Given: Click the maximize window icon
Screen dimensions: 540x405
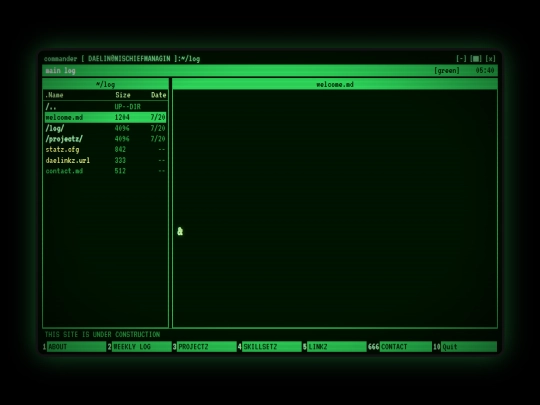Looking at the screenshot, I should [476, 59].
